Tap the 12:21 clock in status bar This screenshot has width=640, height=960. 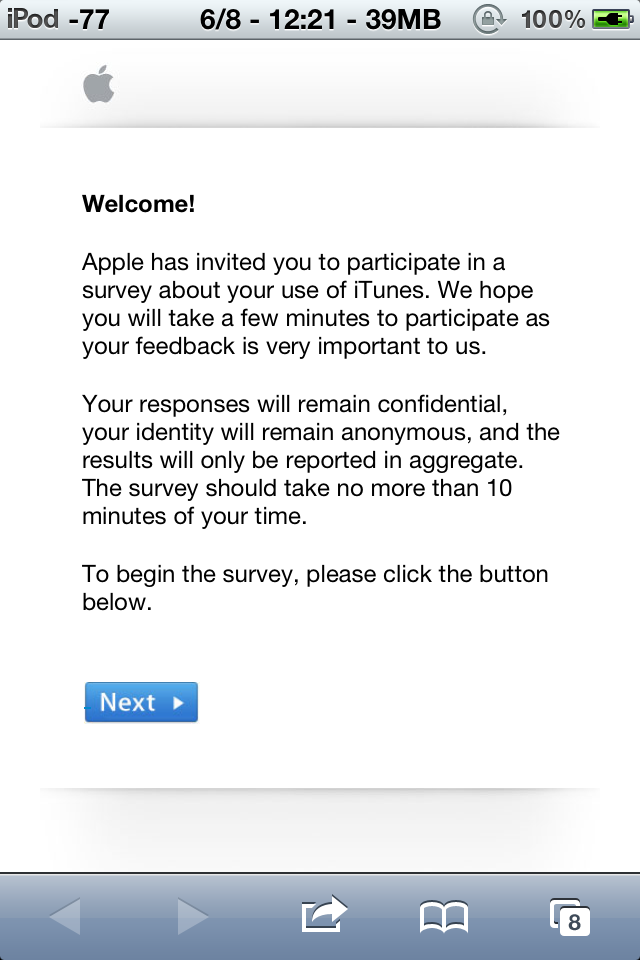(x=303, y=20)
